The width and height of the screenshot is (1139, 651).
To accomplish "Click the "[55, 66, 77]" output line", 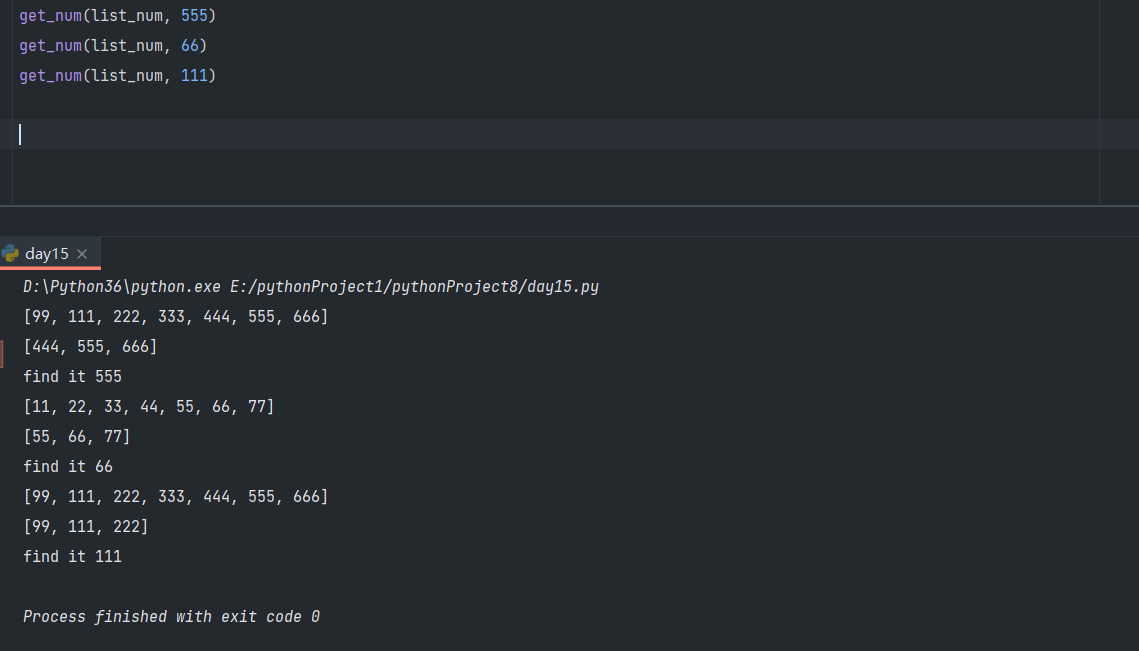I will click(77, 437).
